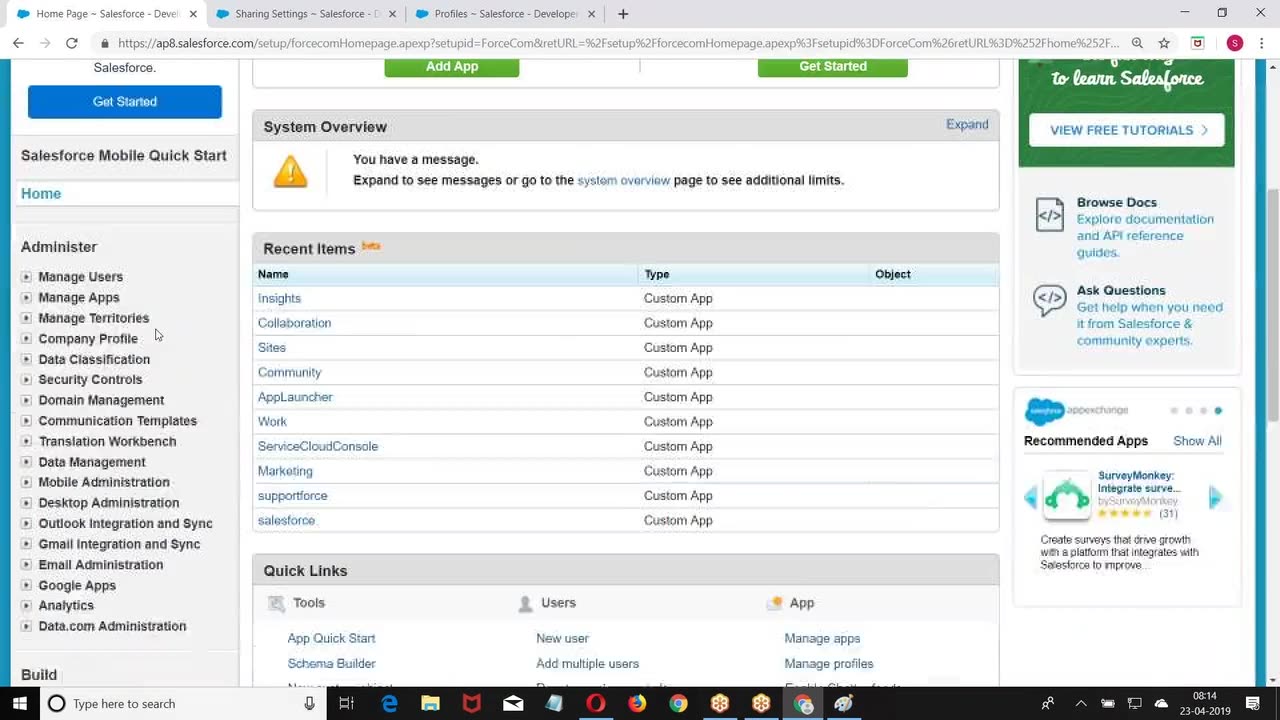Expand the Data Management node arrow
Viewport: 1280px width, 720px height.
click(x=27, y=462)
